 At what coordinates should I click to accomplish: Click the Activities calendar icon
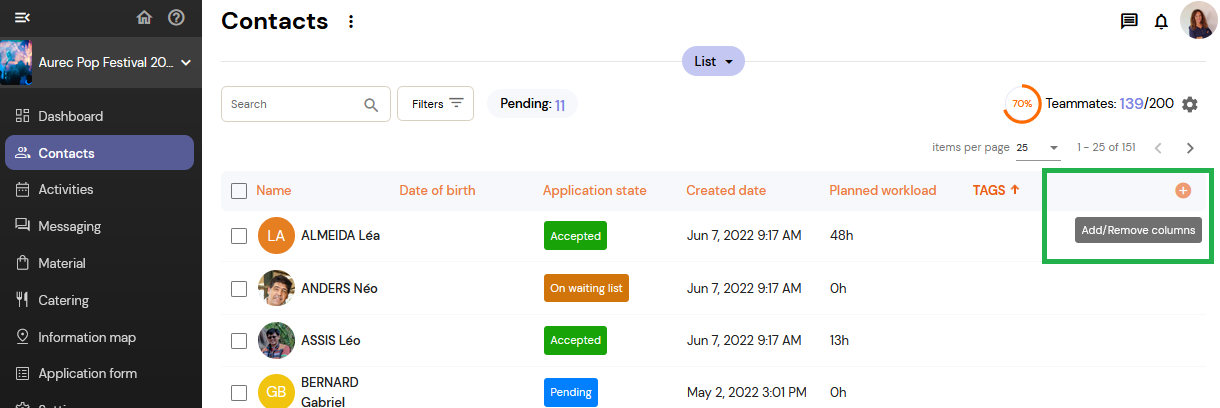22,189
